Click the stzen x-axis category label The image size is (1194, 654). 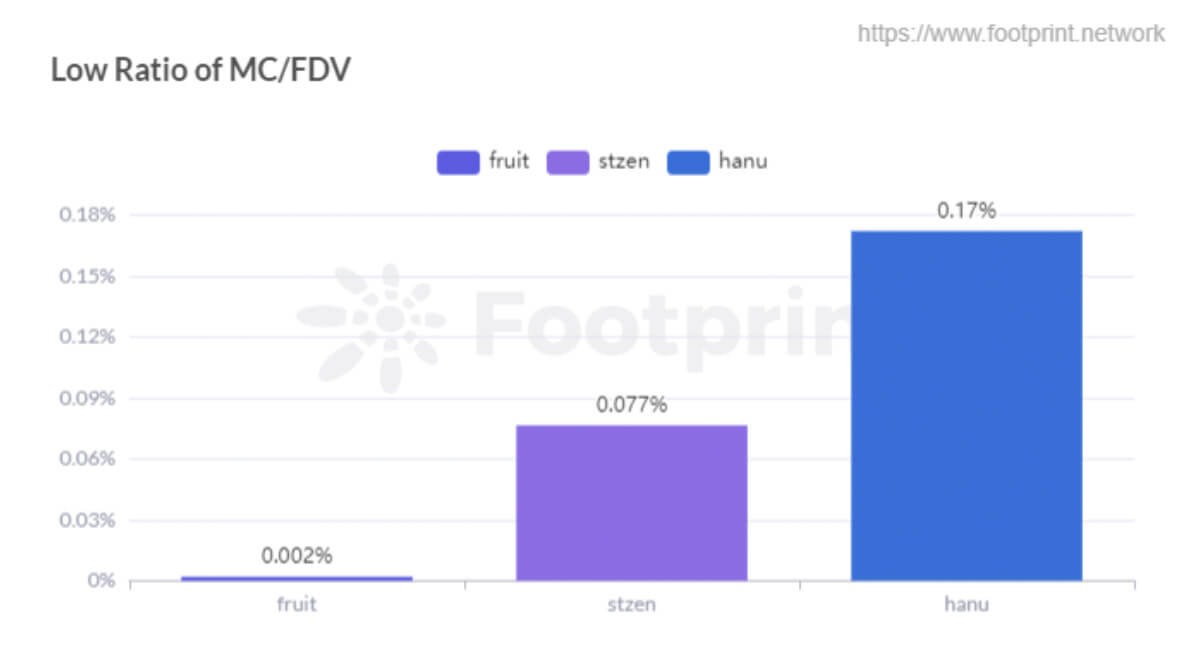[x=631, y=604]
